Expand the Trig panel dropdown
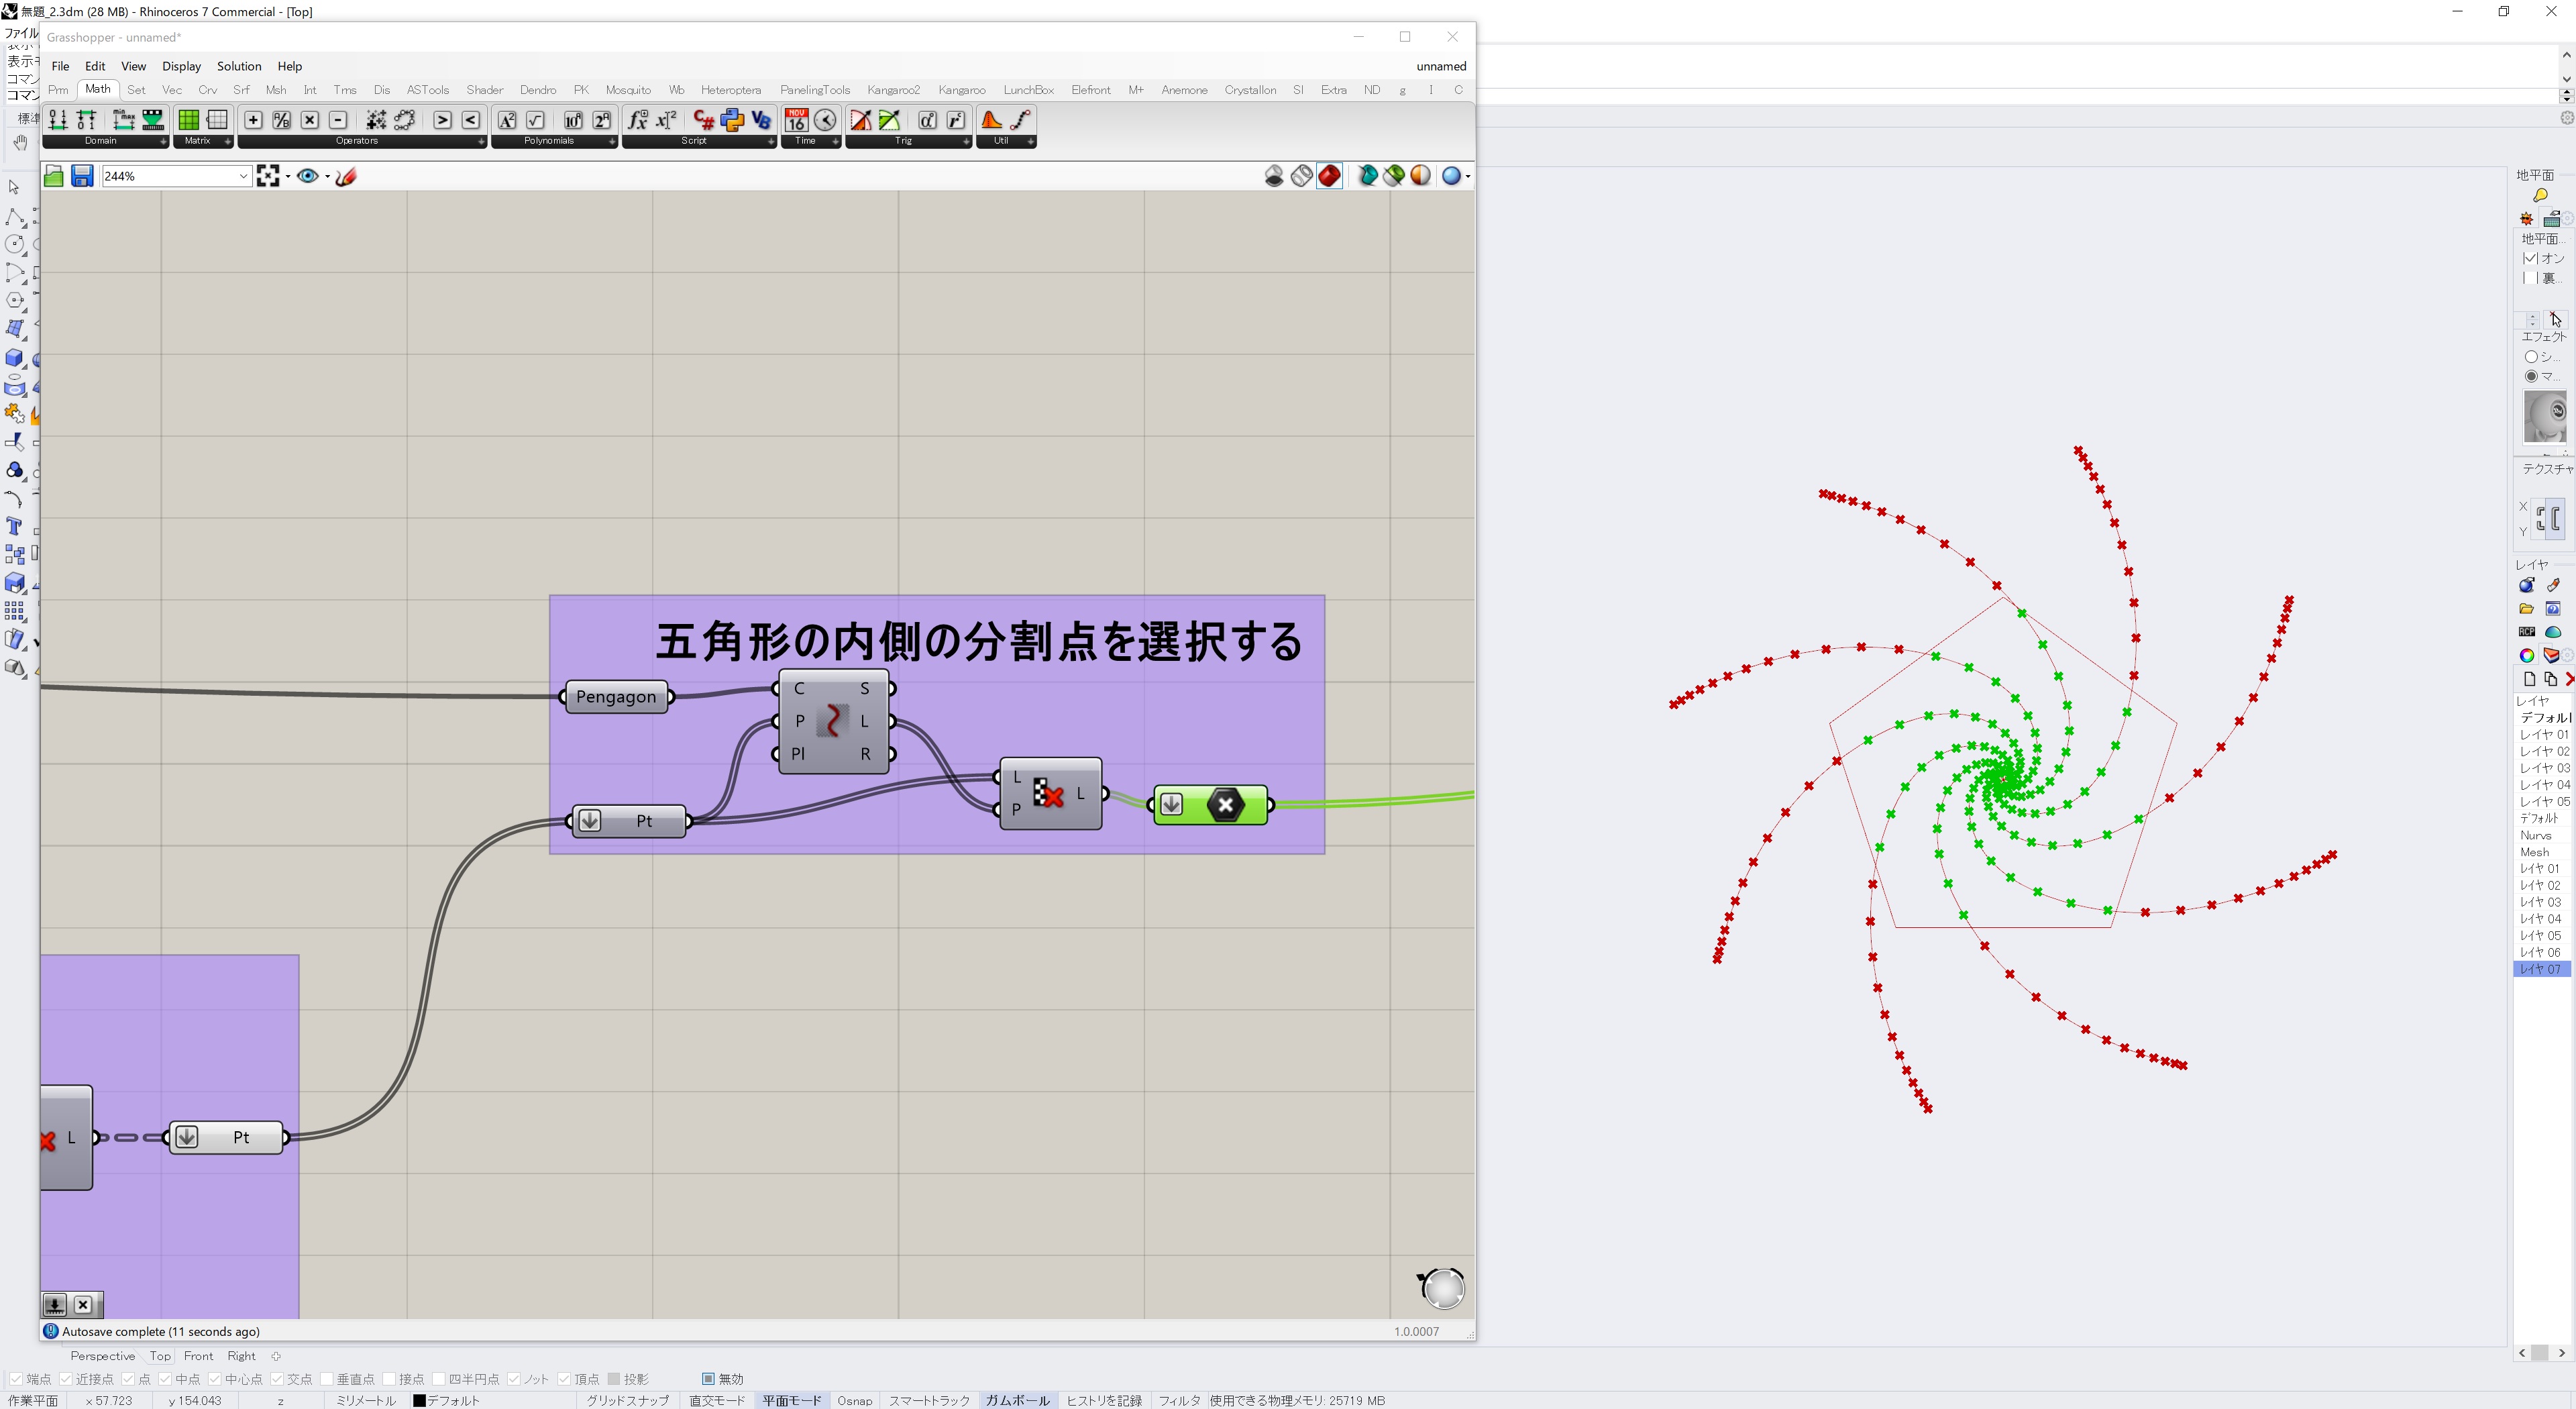2576x1409 pixels. pos(965,141)
